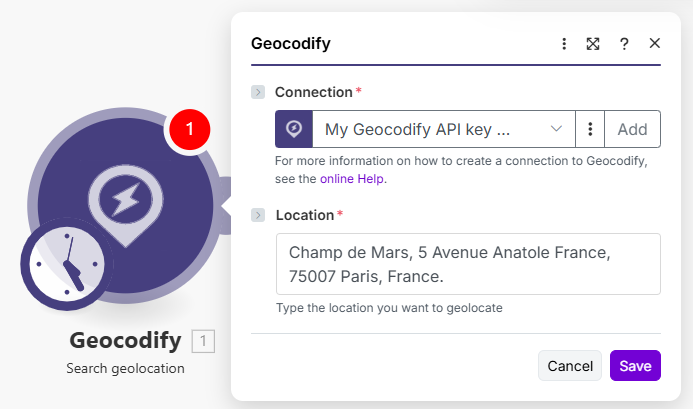Viewport: 693px width, 409px height.
Task: Open help with the question mark icon
Action: pos(624,44)
